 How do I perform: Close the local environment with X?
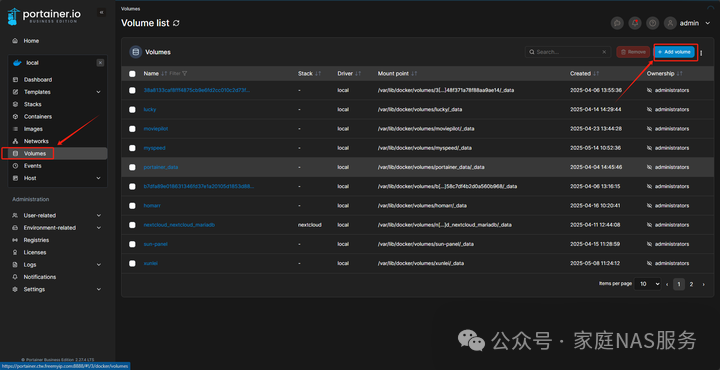(x=100, y=63)
